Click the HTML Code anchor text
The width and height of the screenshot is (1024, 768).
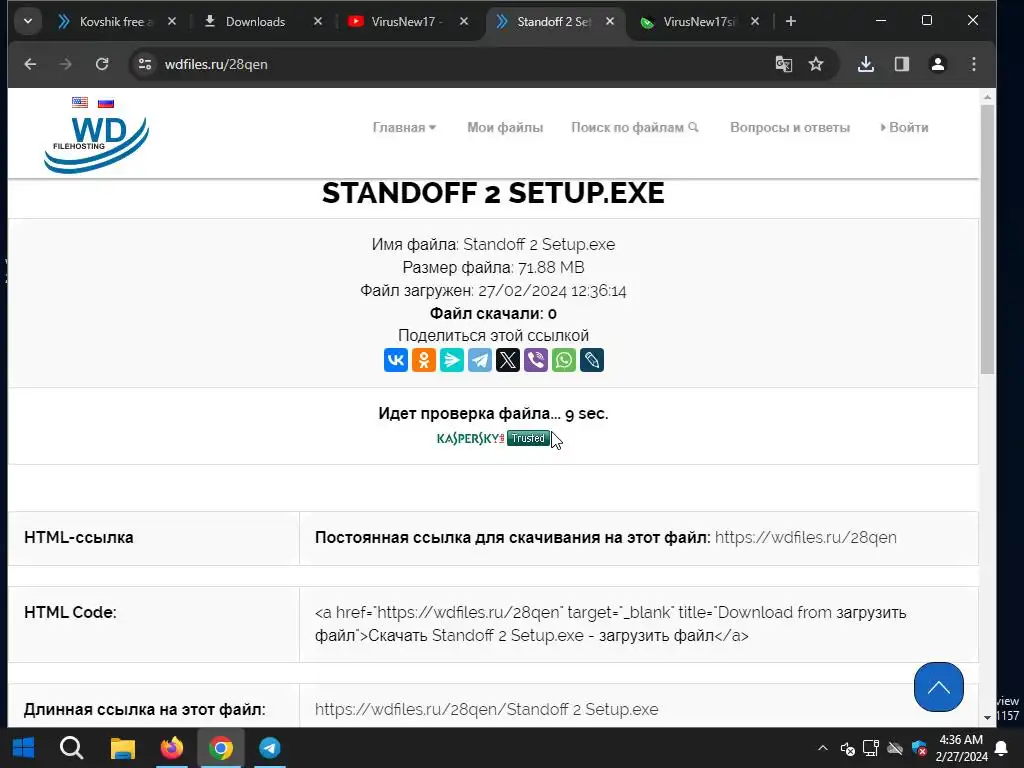pyautogui.click(x=610, y=624)
